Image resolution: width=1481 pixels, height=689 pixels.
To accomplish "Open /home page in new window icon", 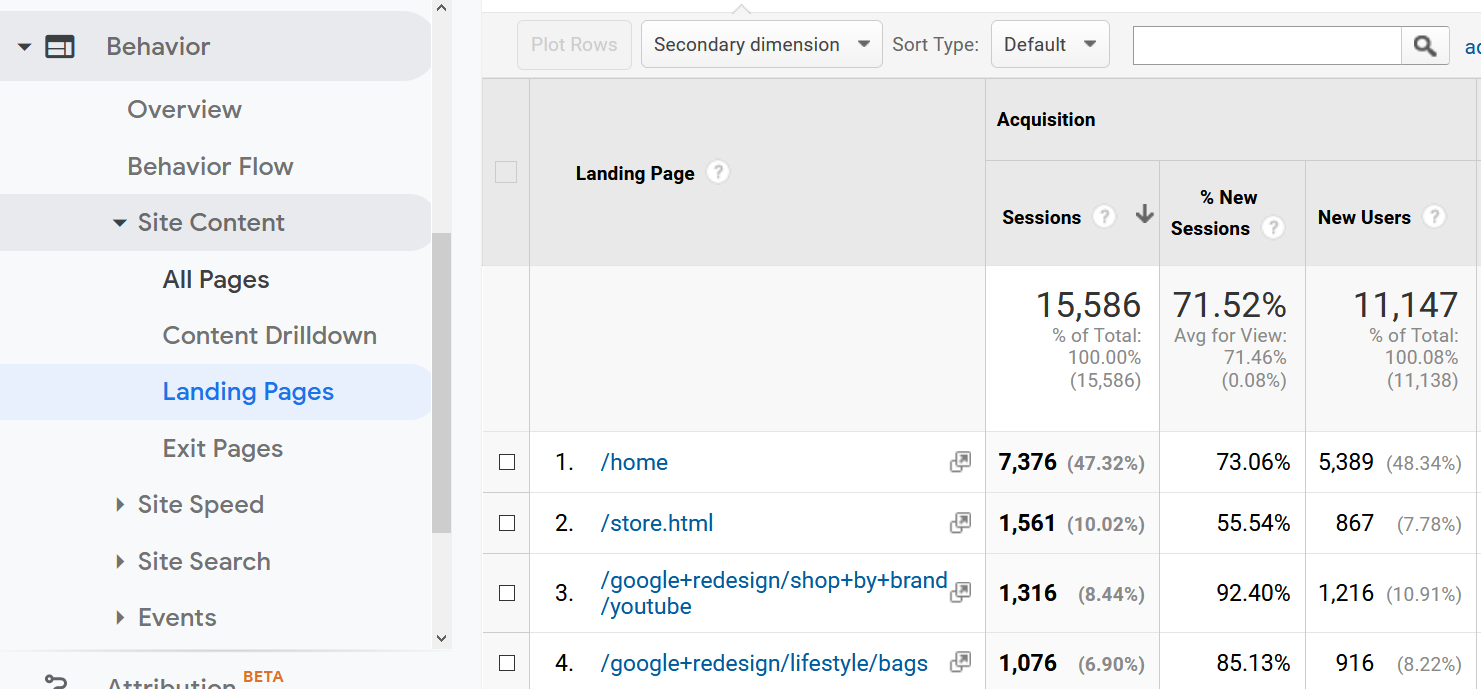I will (960, 462).
